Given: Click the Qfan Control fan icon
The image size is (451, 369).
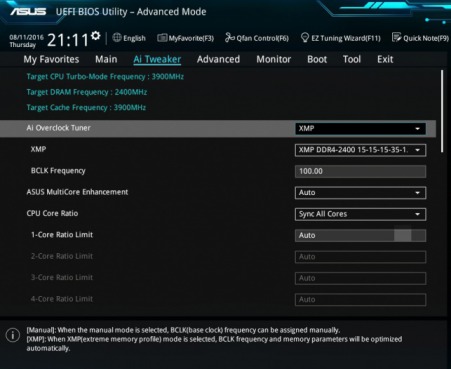Looking at the screenshot, I should [229, 38].
